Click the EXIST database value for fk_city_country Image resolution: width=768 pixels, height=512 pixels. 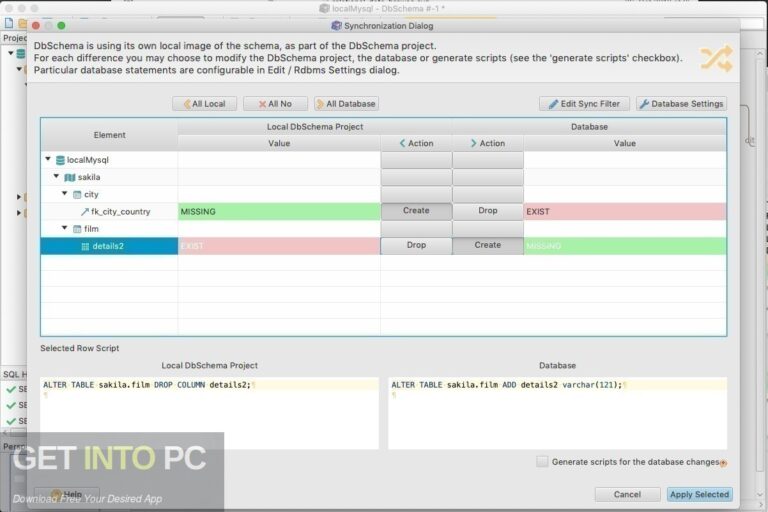pyautogui.click(x=625, y=212)
